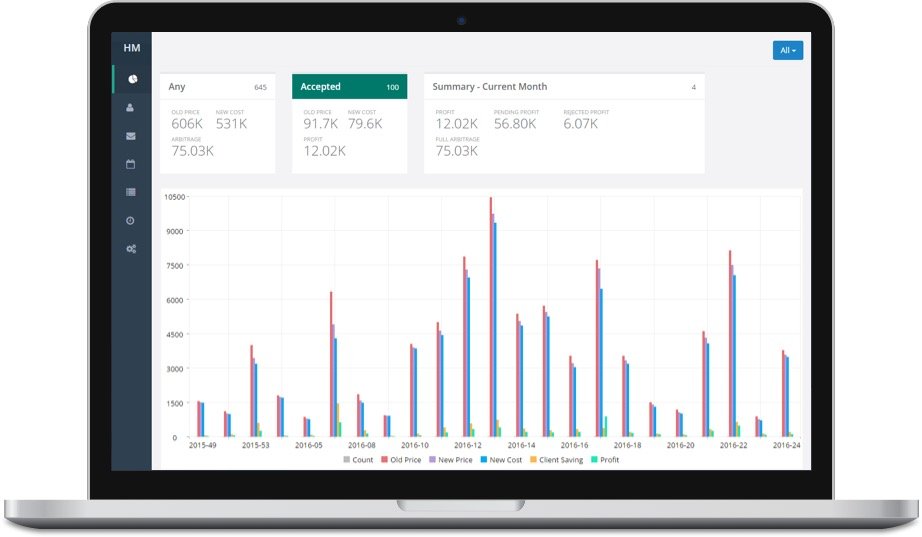
Task: Click the 6.07K rejected profit value
Action: [x=580, y=124]
